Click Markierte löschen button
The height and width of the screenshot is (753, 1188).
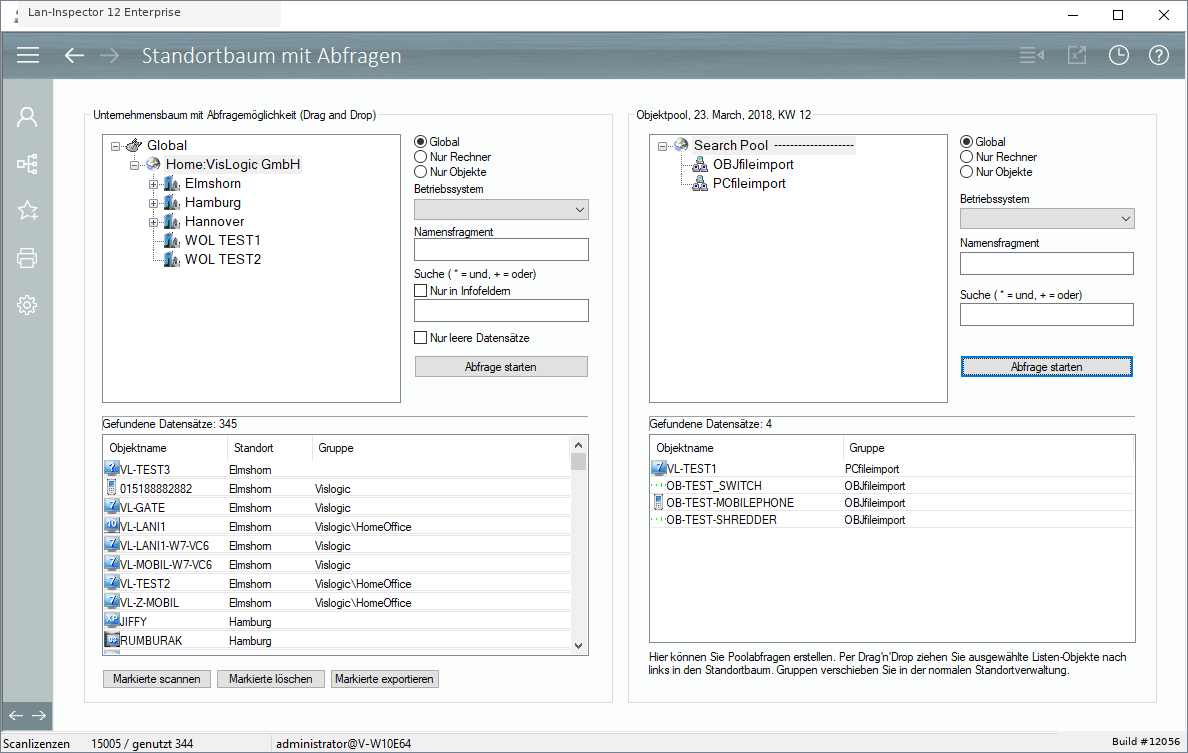(x=270, y=679)
